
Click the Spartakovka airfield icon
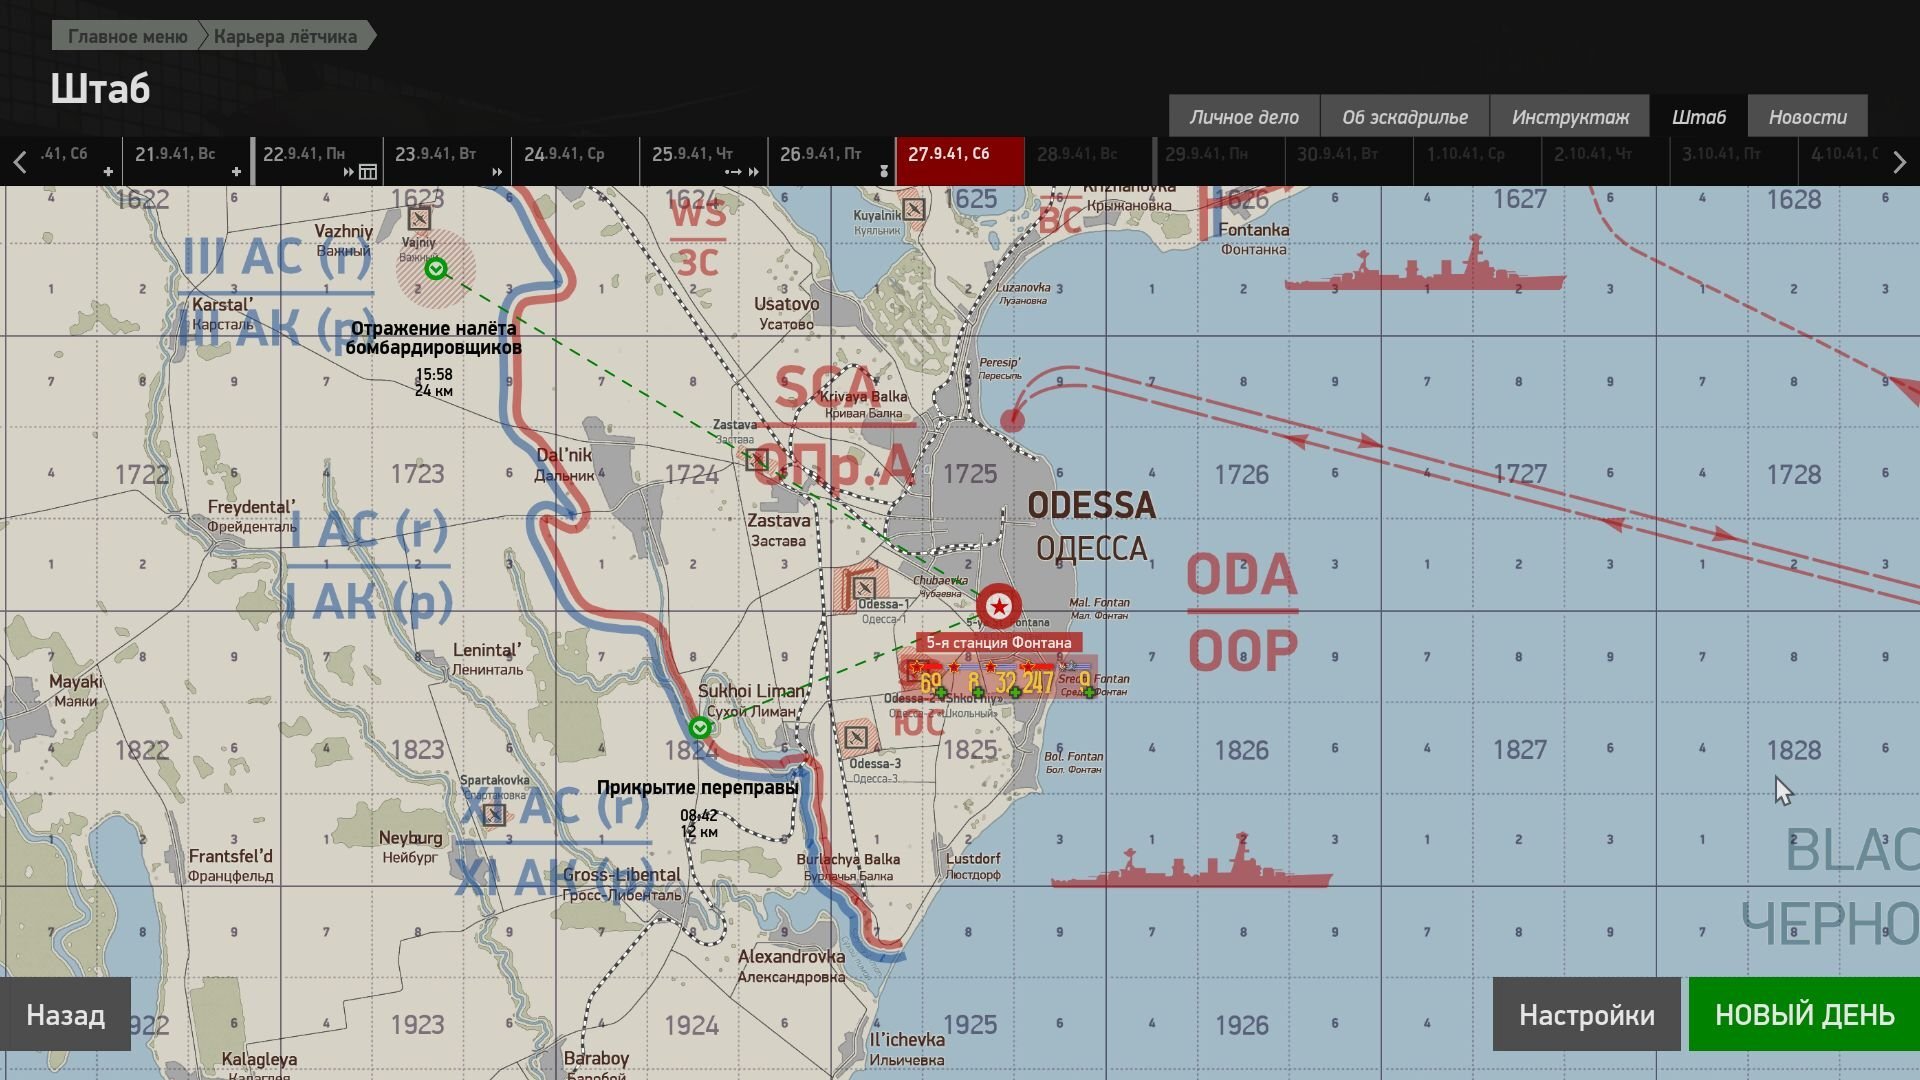tap(493, 814)
